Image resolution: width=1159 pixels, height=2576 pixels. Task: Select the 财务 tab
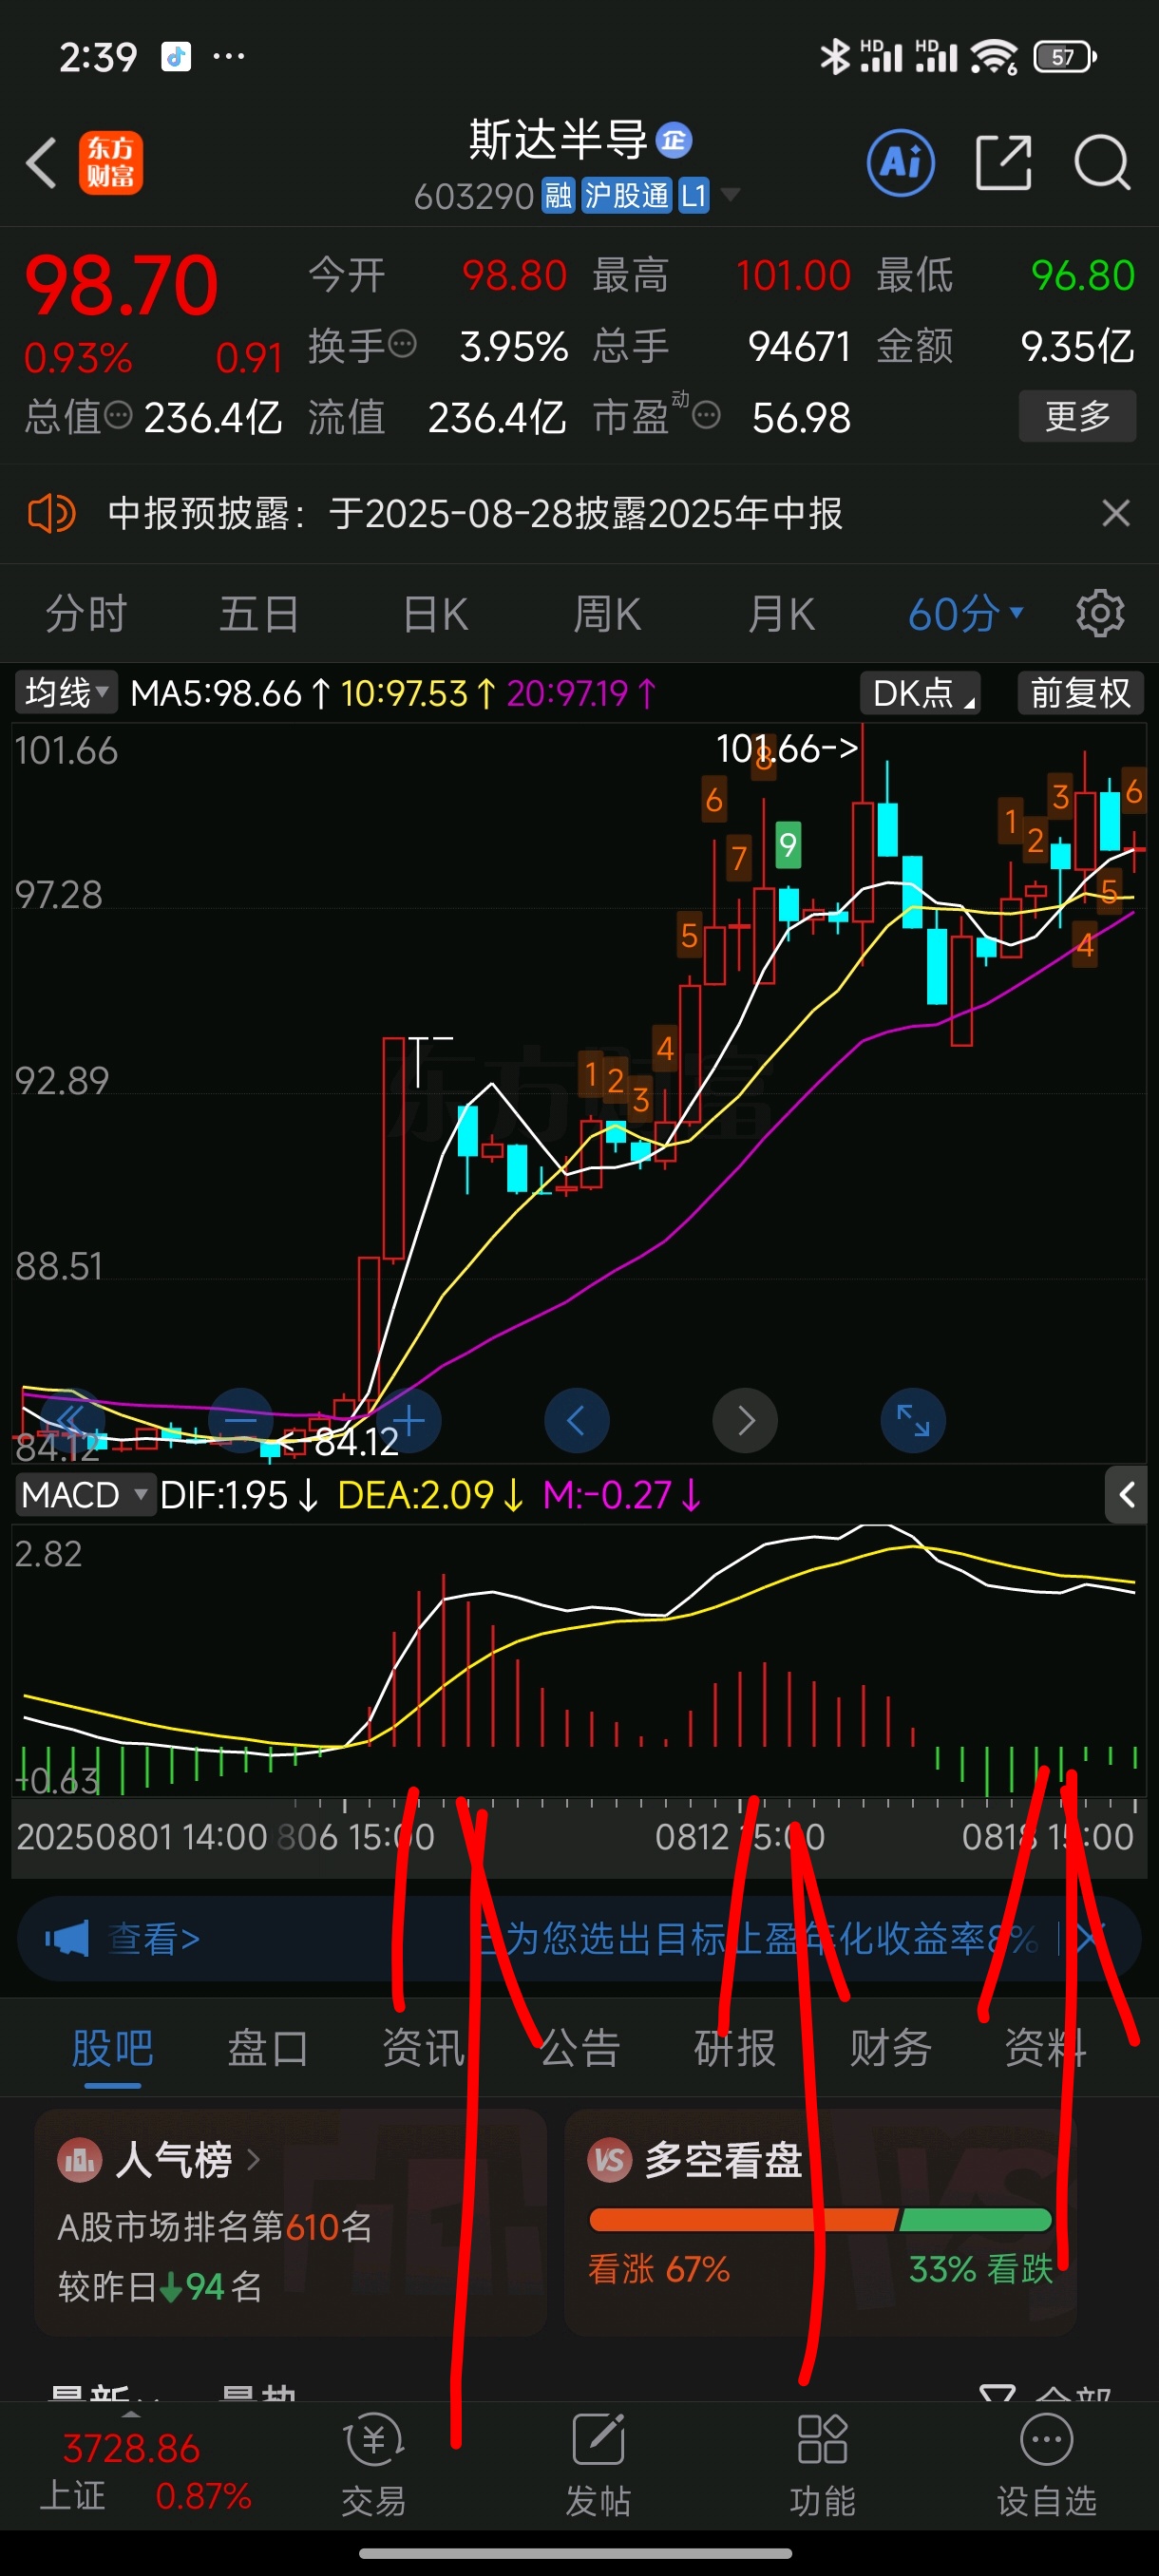890,2047
